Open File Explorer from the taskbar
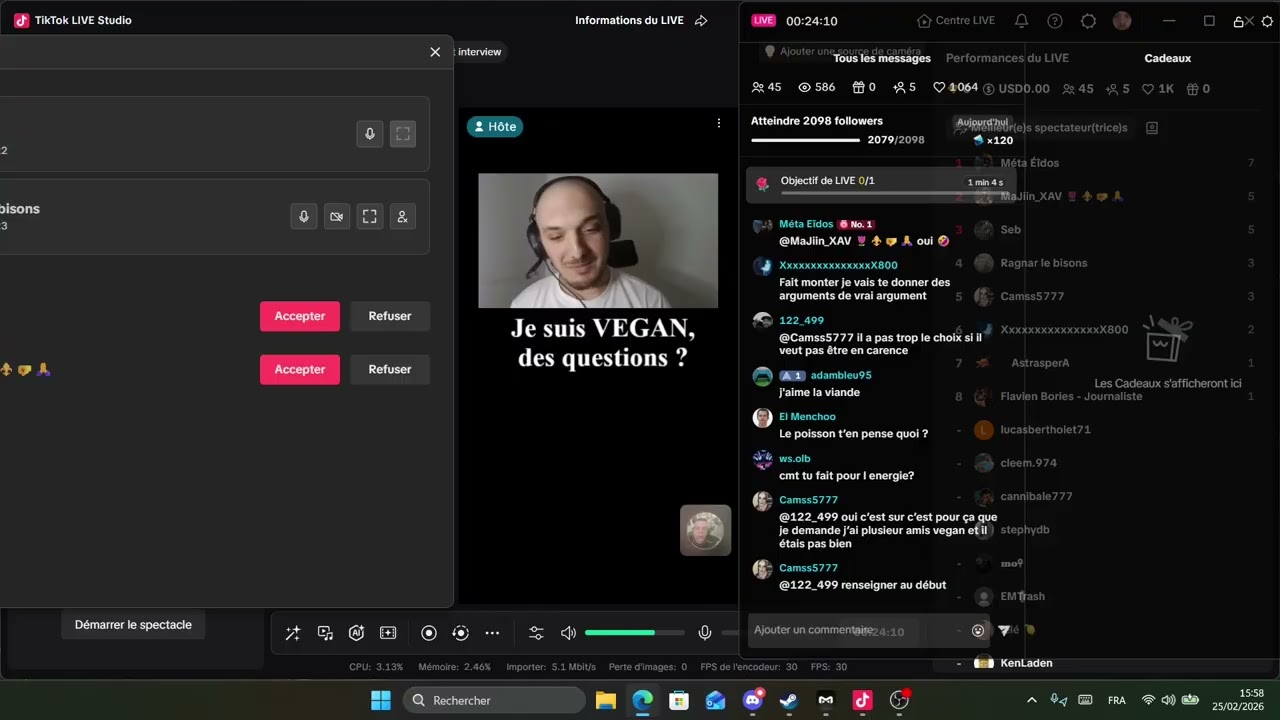1280x720 pixels. click(605, 700)
